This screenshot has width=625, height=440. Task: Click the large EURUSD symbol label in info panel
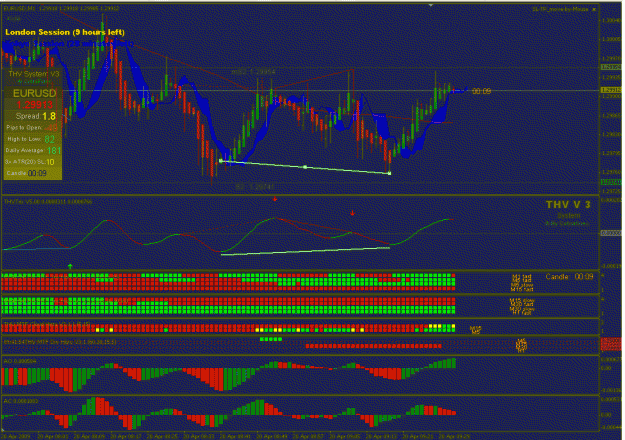coord(35,93)
